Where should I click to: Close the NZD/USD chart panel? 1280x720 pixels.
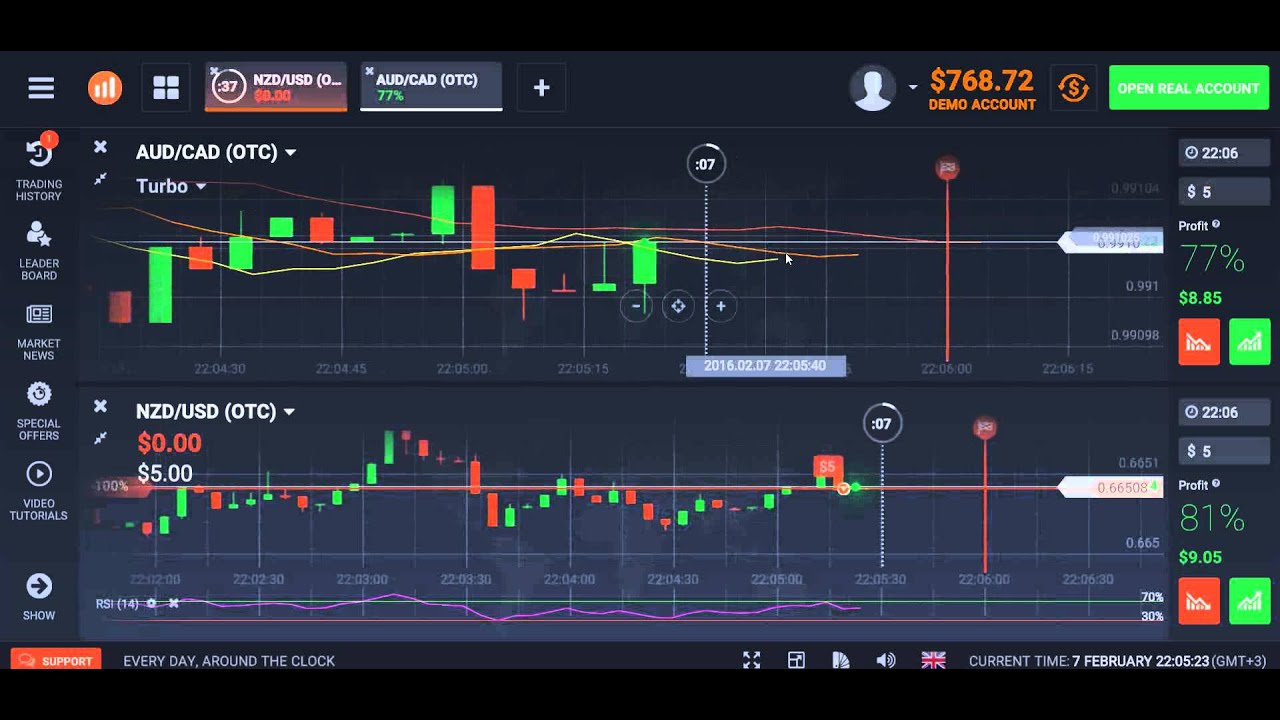[100, 406]
